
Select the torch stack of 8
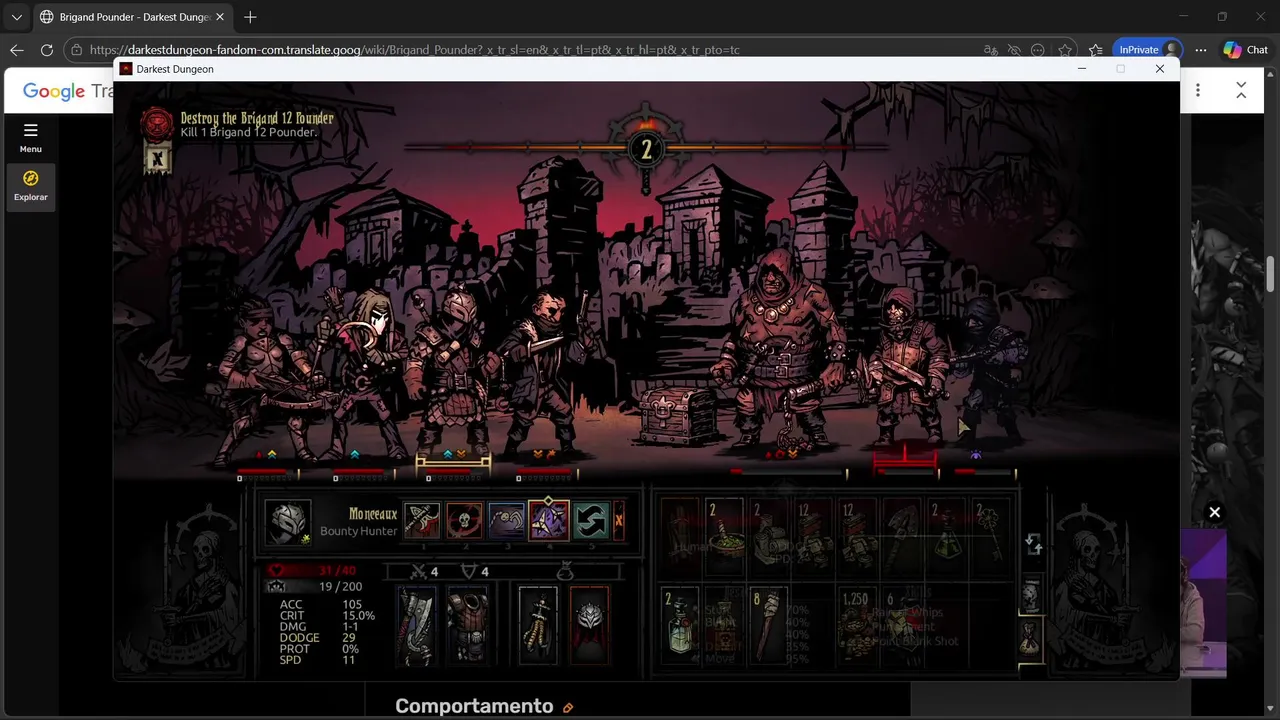768,625
